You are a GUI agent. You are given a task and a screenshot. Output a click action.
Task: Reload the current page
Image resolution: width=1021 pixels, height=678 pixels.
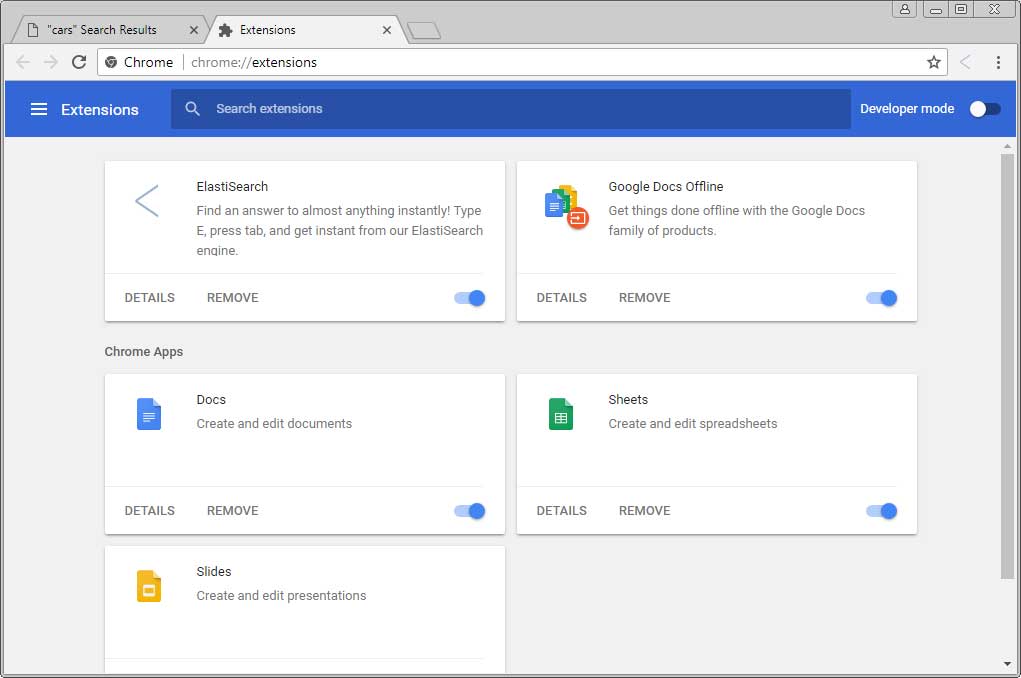click(x=79, y=62)
